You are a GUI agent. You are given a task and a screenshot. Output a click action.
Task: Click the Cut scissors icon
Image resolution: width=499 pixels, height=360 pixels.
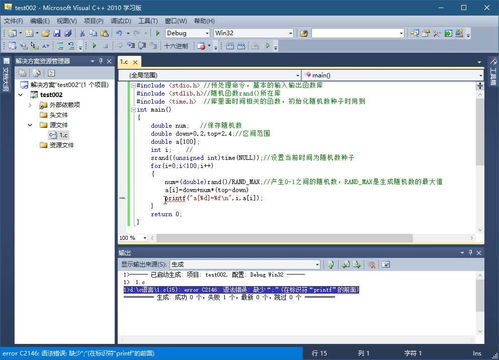82,33
